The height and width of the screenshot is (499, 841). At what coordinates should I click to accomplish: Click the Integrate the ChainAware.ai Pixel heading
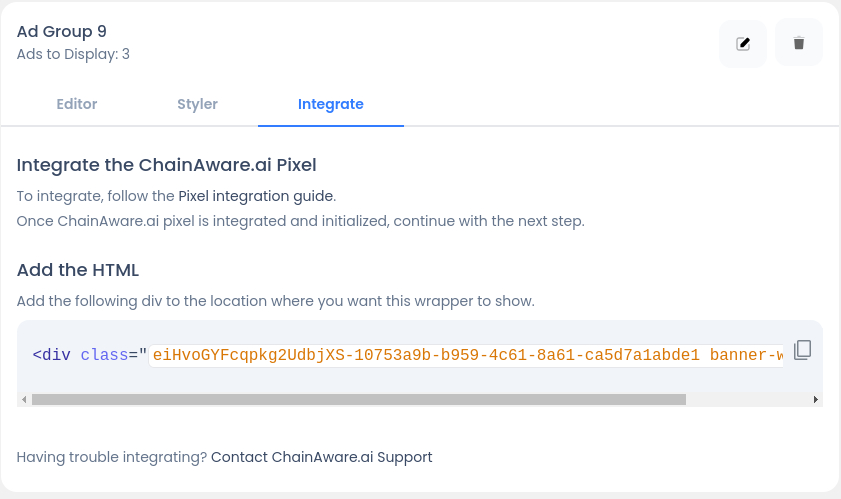tap(166, 165)
